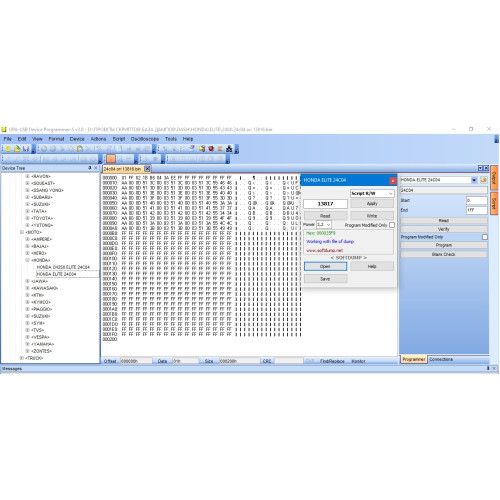Viewport: 500px width, 500px height.
Task: Open the Format menu
Action: point(56,139)
